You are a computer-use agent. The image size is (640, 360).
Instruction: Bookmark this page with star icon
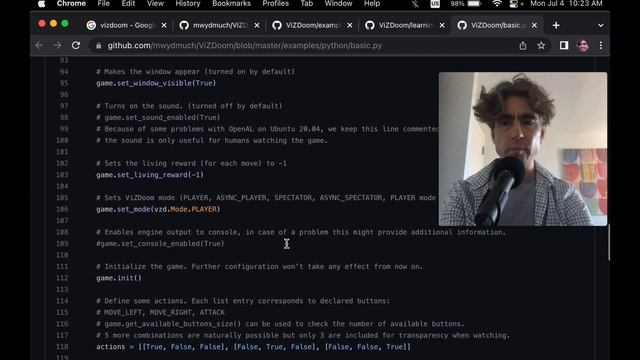541,46
